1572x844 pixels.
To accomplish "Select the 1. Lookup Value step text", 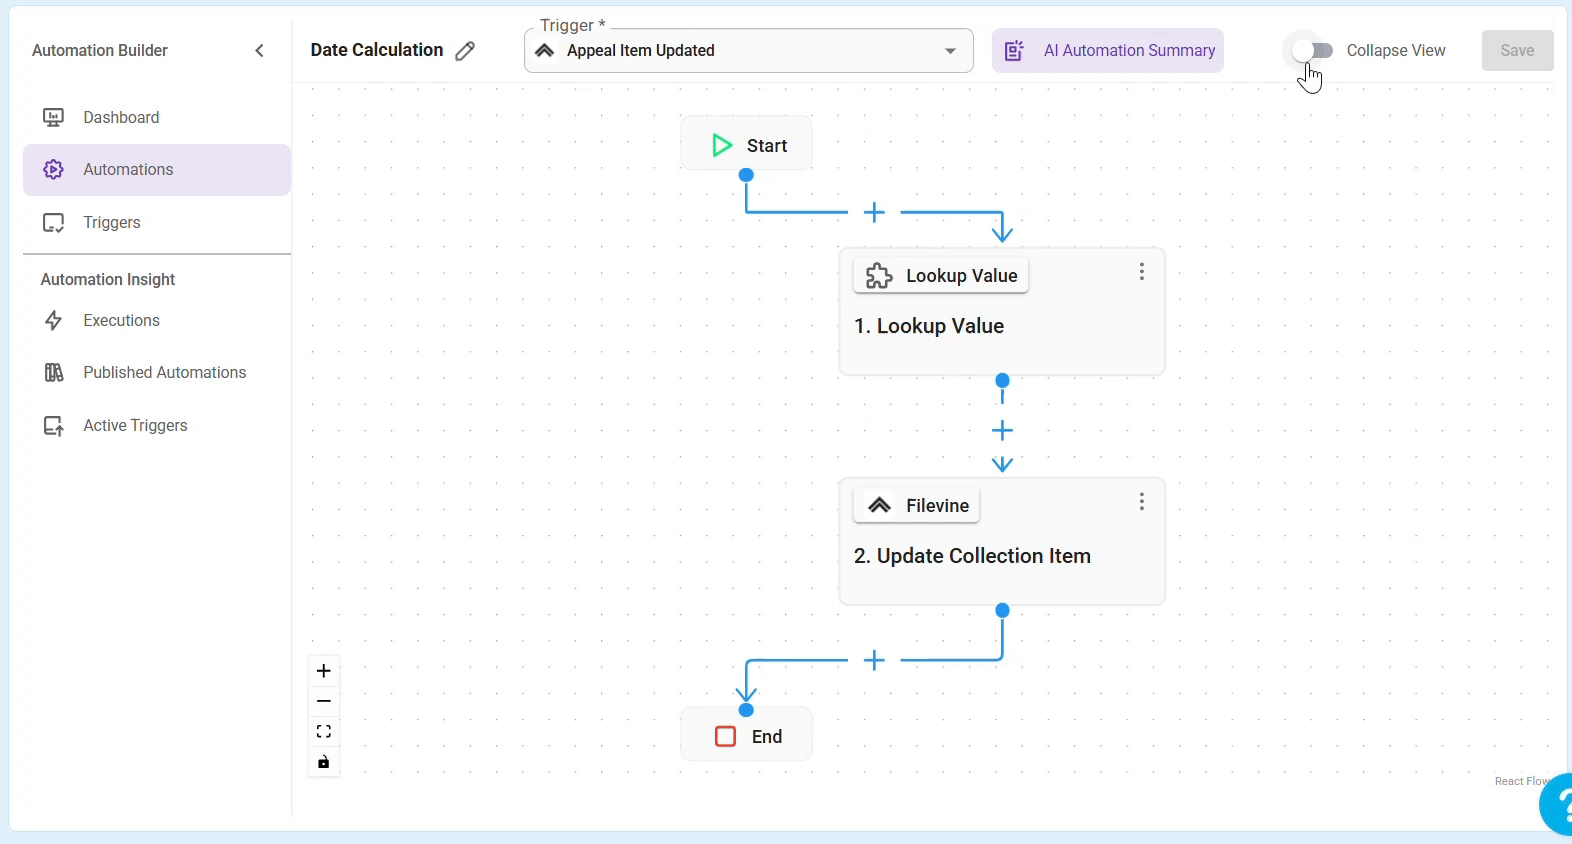I will pyautogui.click(x=929, y=327).
